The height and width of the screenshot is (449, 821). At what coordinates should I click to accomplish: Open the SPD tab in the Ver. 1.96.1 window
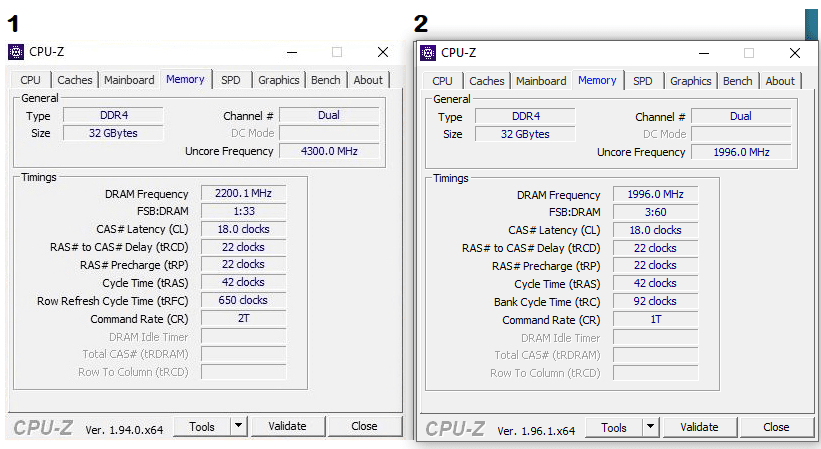point(642,81)
